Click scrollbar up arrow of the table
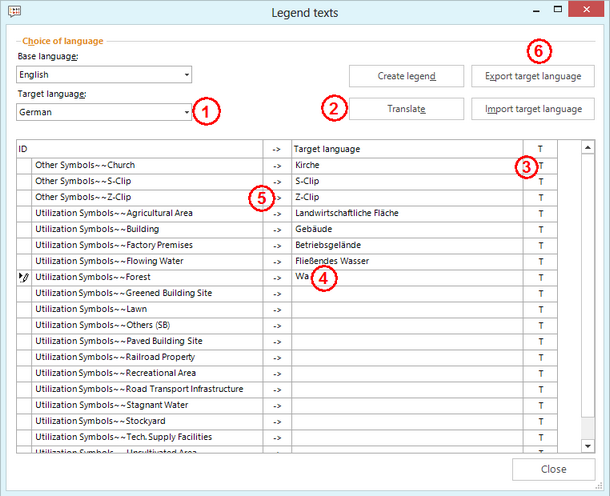 (x=588, y=147)
